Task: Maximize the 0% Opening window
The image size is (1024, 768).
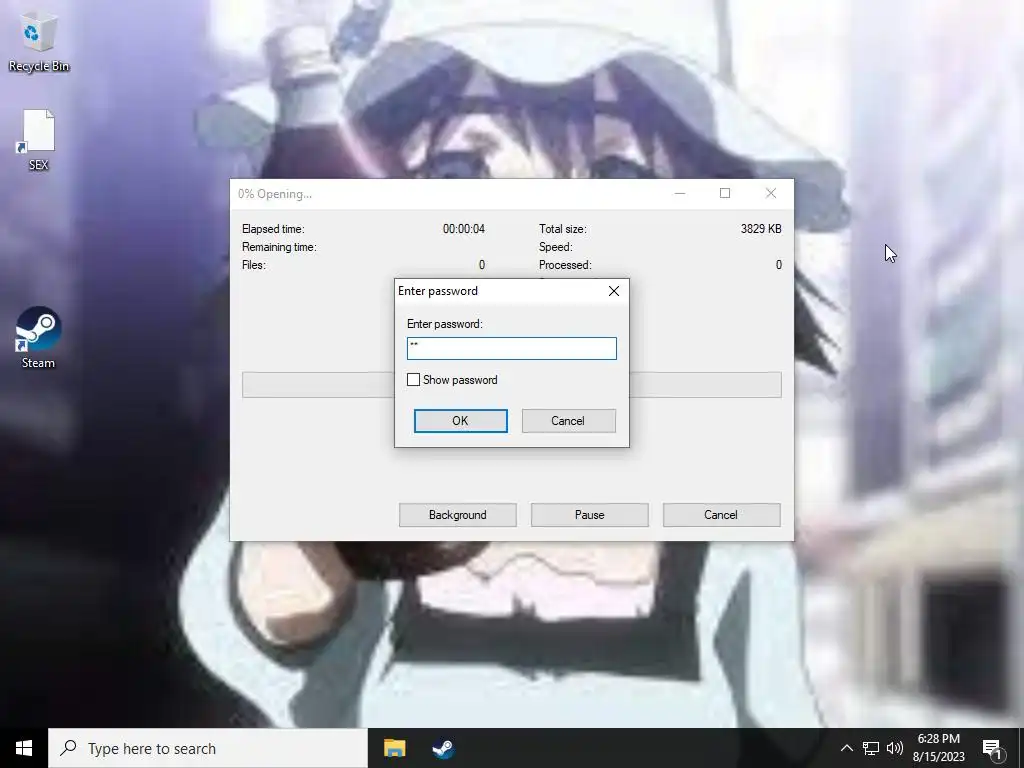Action: (x=725, y=193)
